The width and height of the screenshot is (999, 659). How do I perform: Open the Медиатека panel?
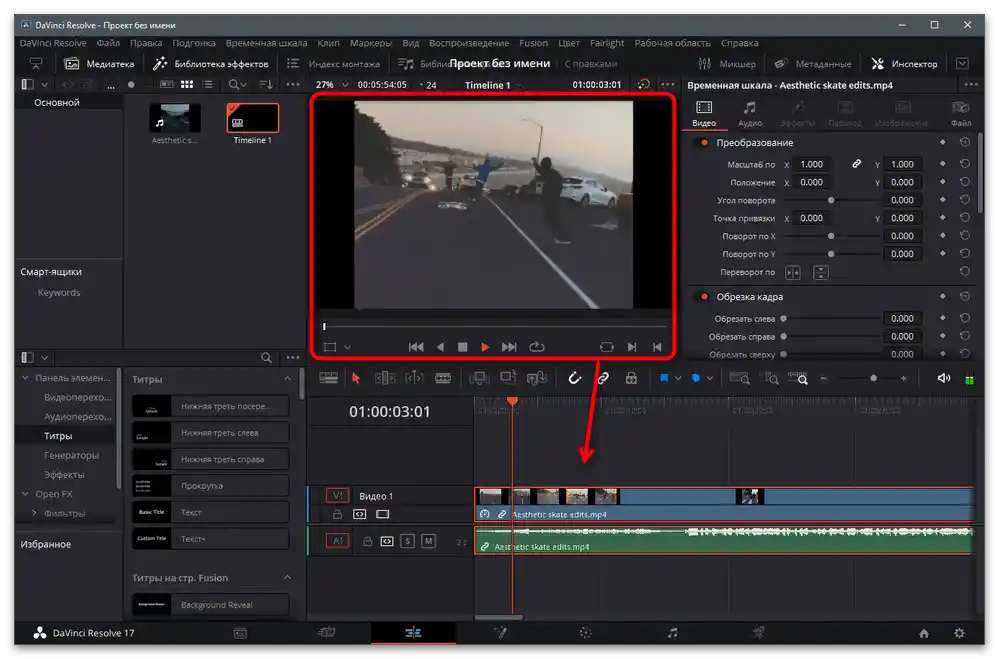[x=99, y=64]
